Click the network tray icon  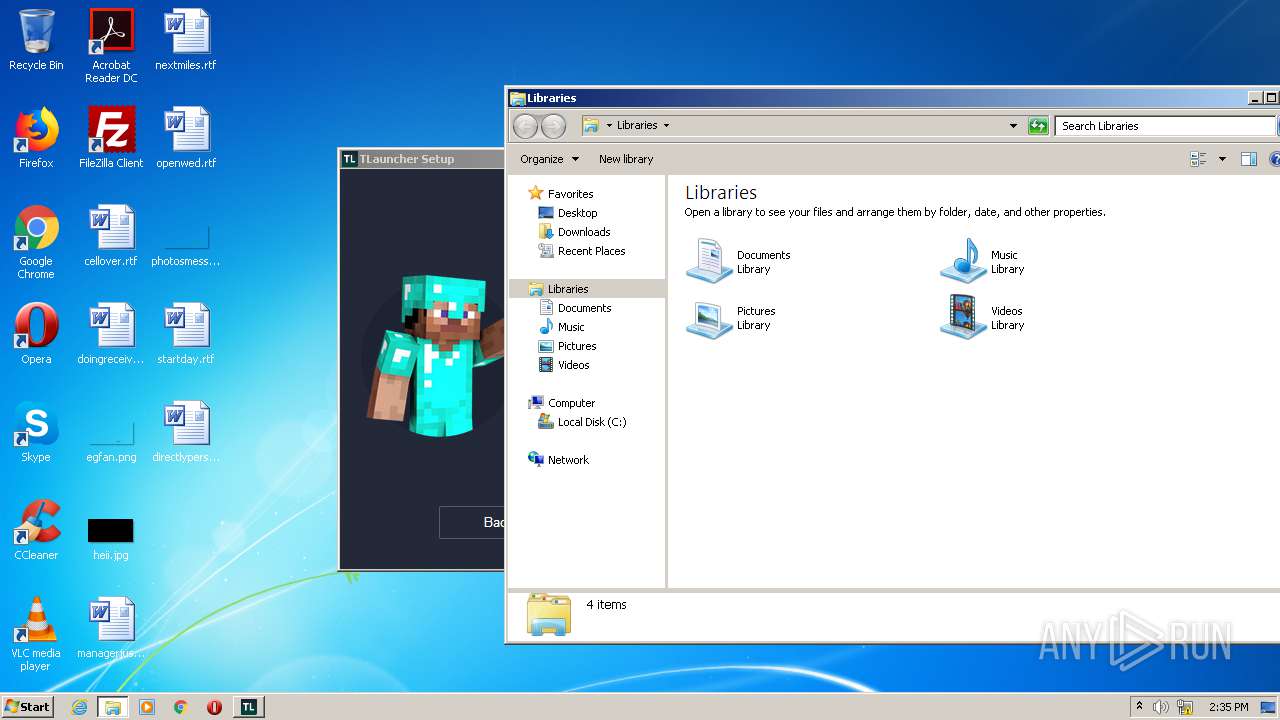1186,707
